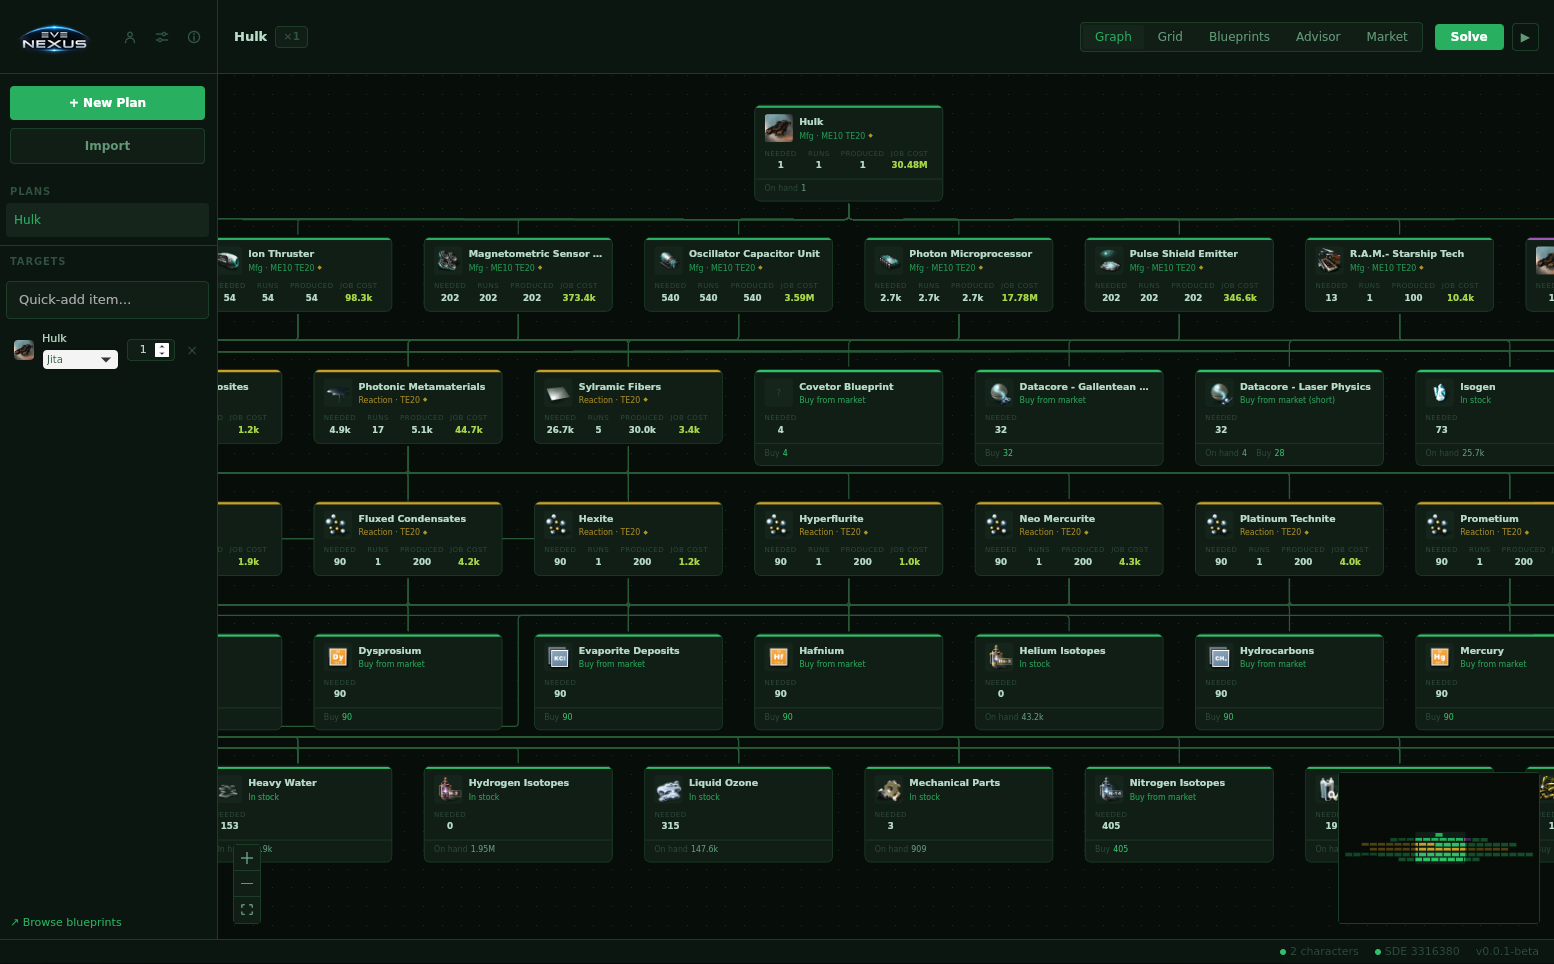The image size is (1554, 964).
Task: Select the Covetor Blueprint node title
Action: 846,387
